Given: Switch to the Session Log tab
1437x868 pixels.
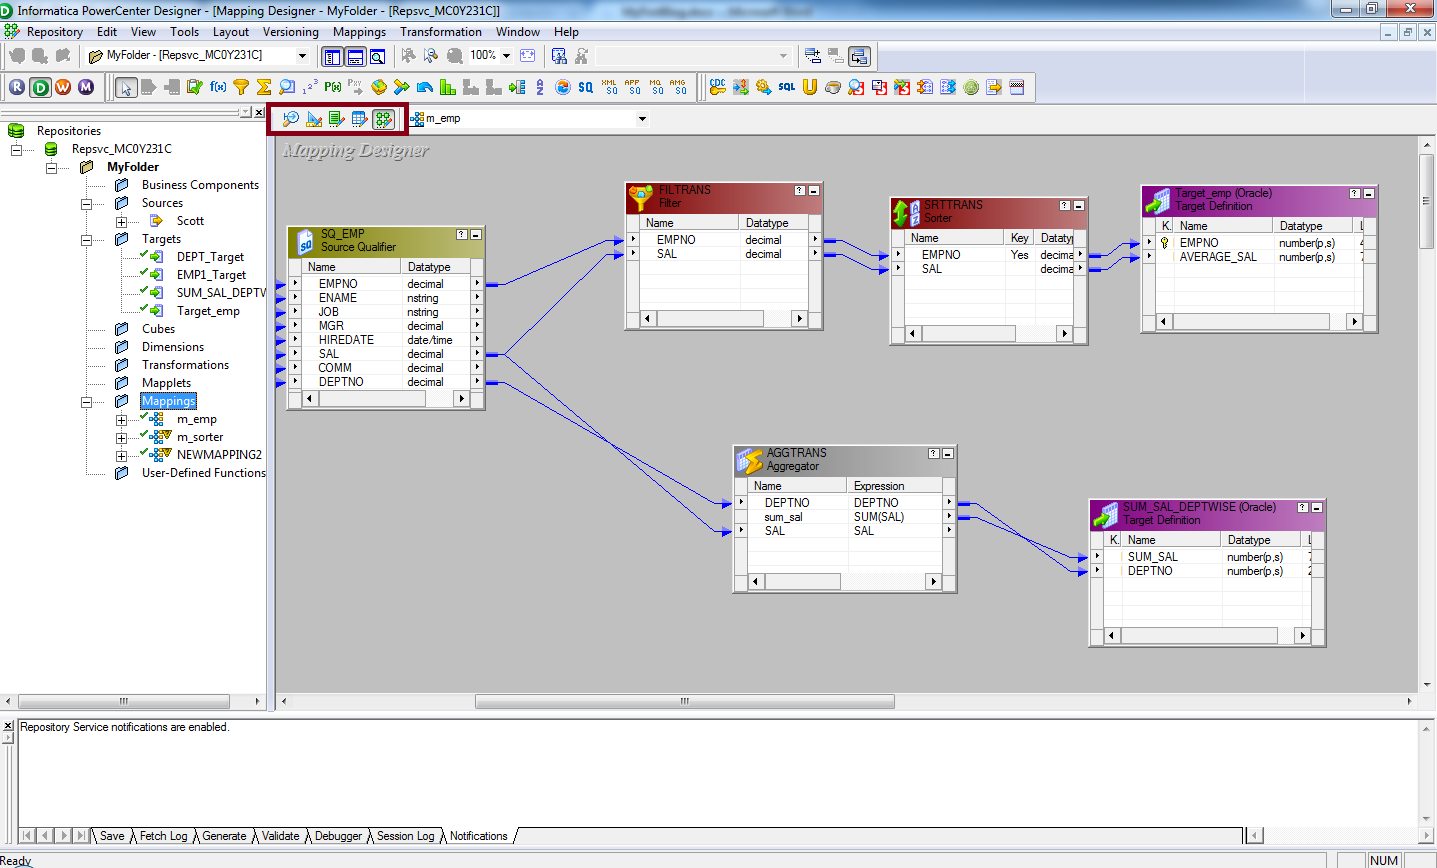Looking at the screenshot, I should (406, 836).
